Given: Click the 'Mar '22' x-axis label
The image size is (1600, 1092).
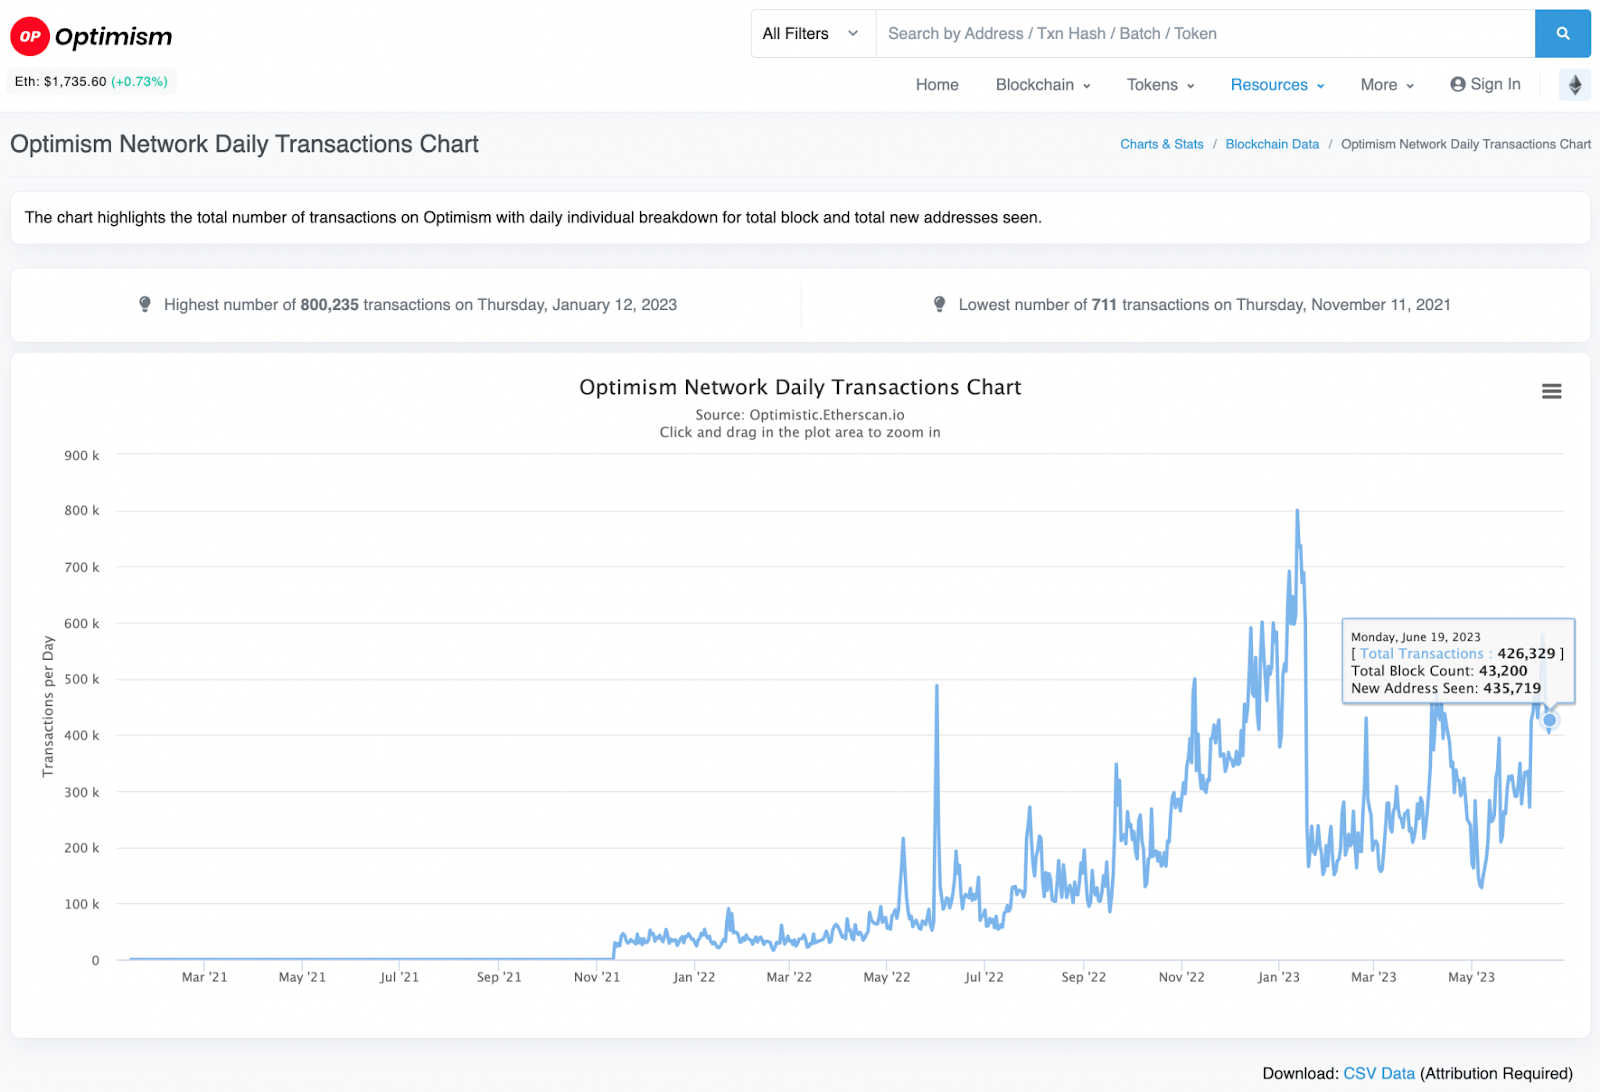Looking at the screenshot, I should click(x=789, y=977).
